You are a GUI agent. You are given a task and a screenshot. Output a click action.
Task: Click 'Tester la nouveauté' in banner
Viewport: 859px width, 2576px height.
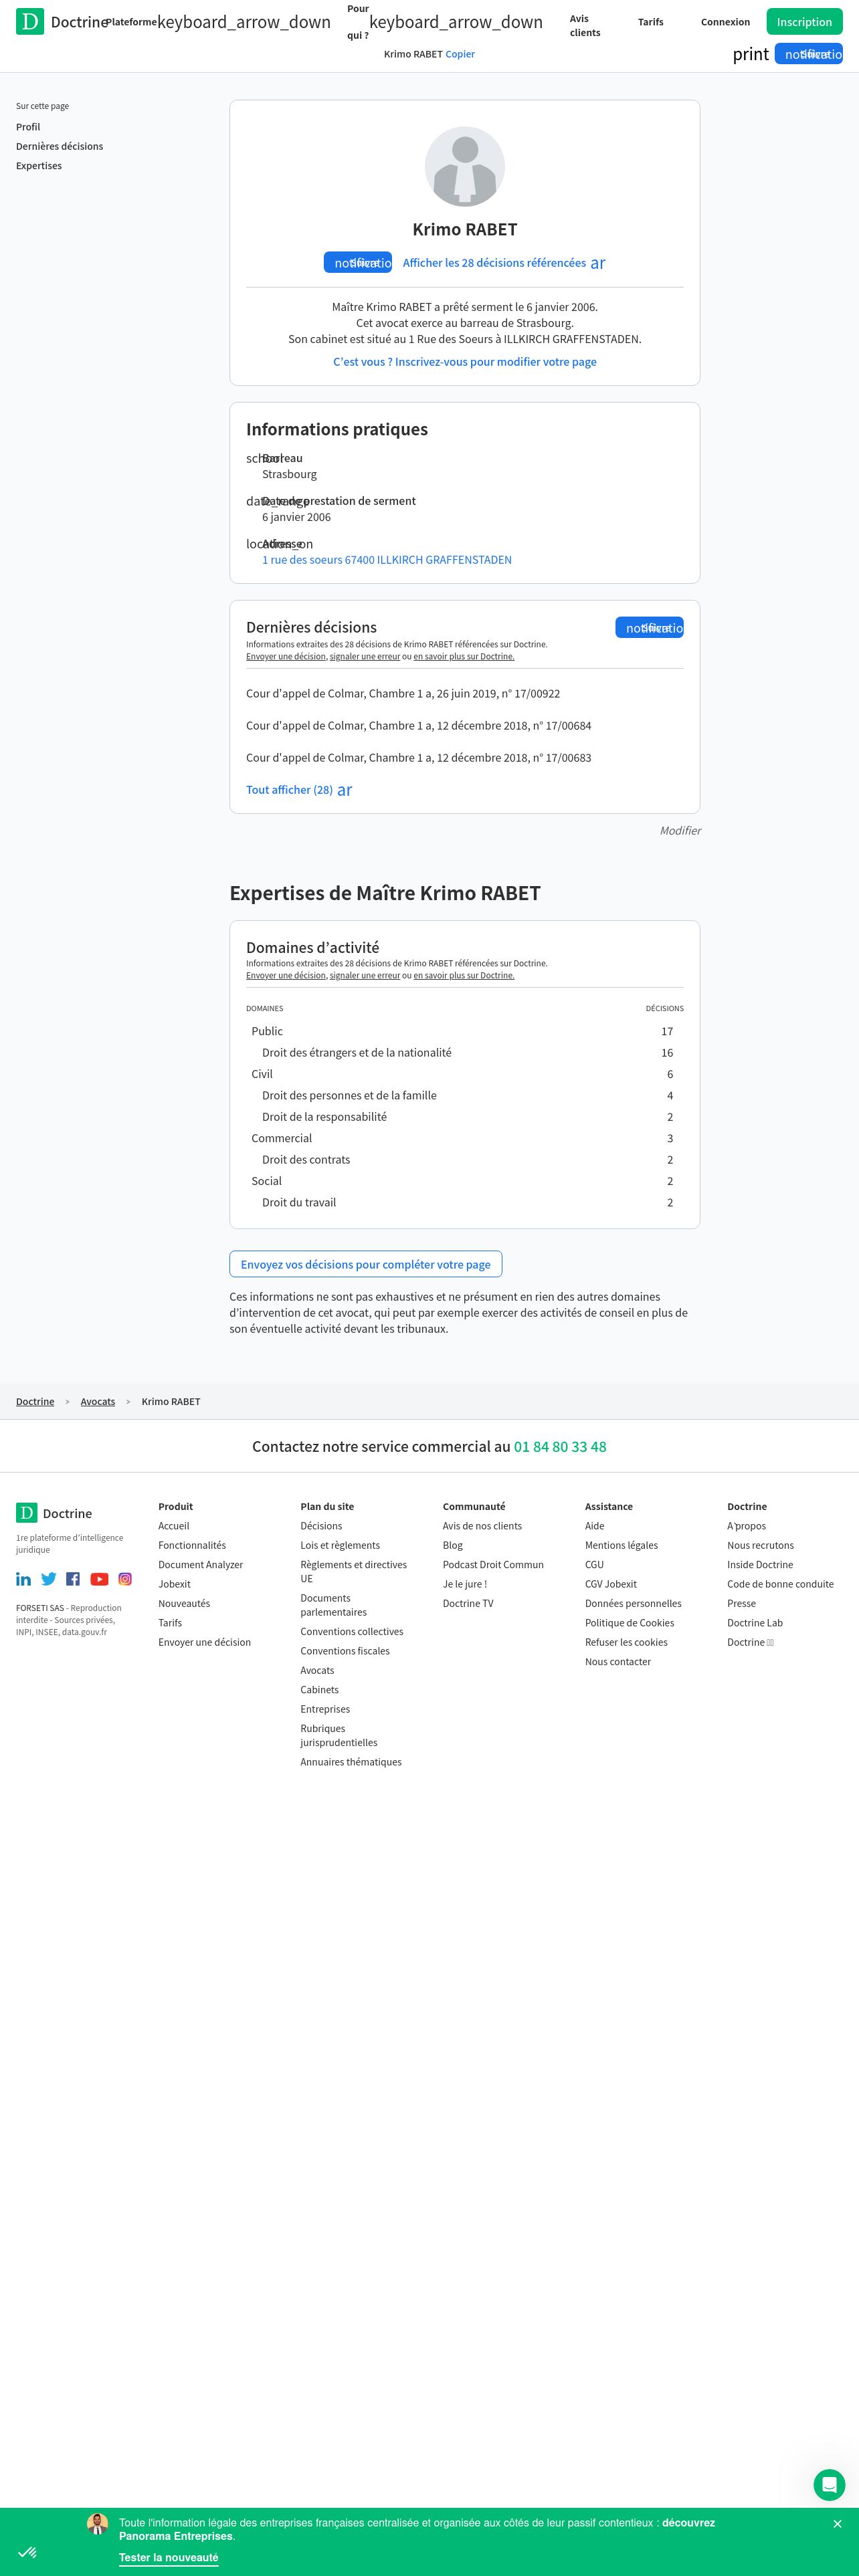pyautogui.click(x=168, y=2558)
